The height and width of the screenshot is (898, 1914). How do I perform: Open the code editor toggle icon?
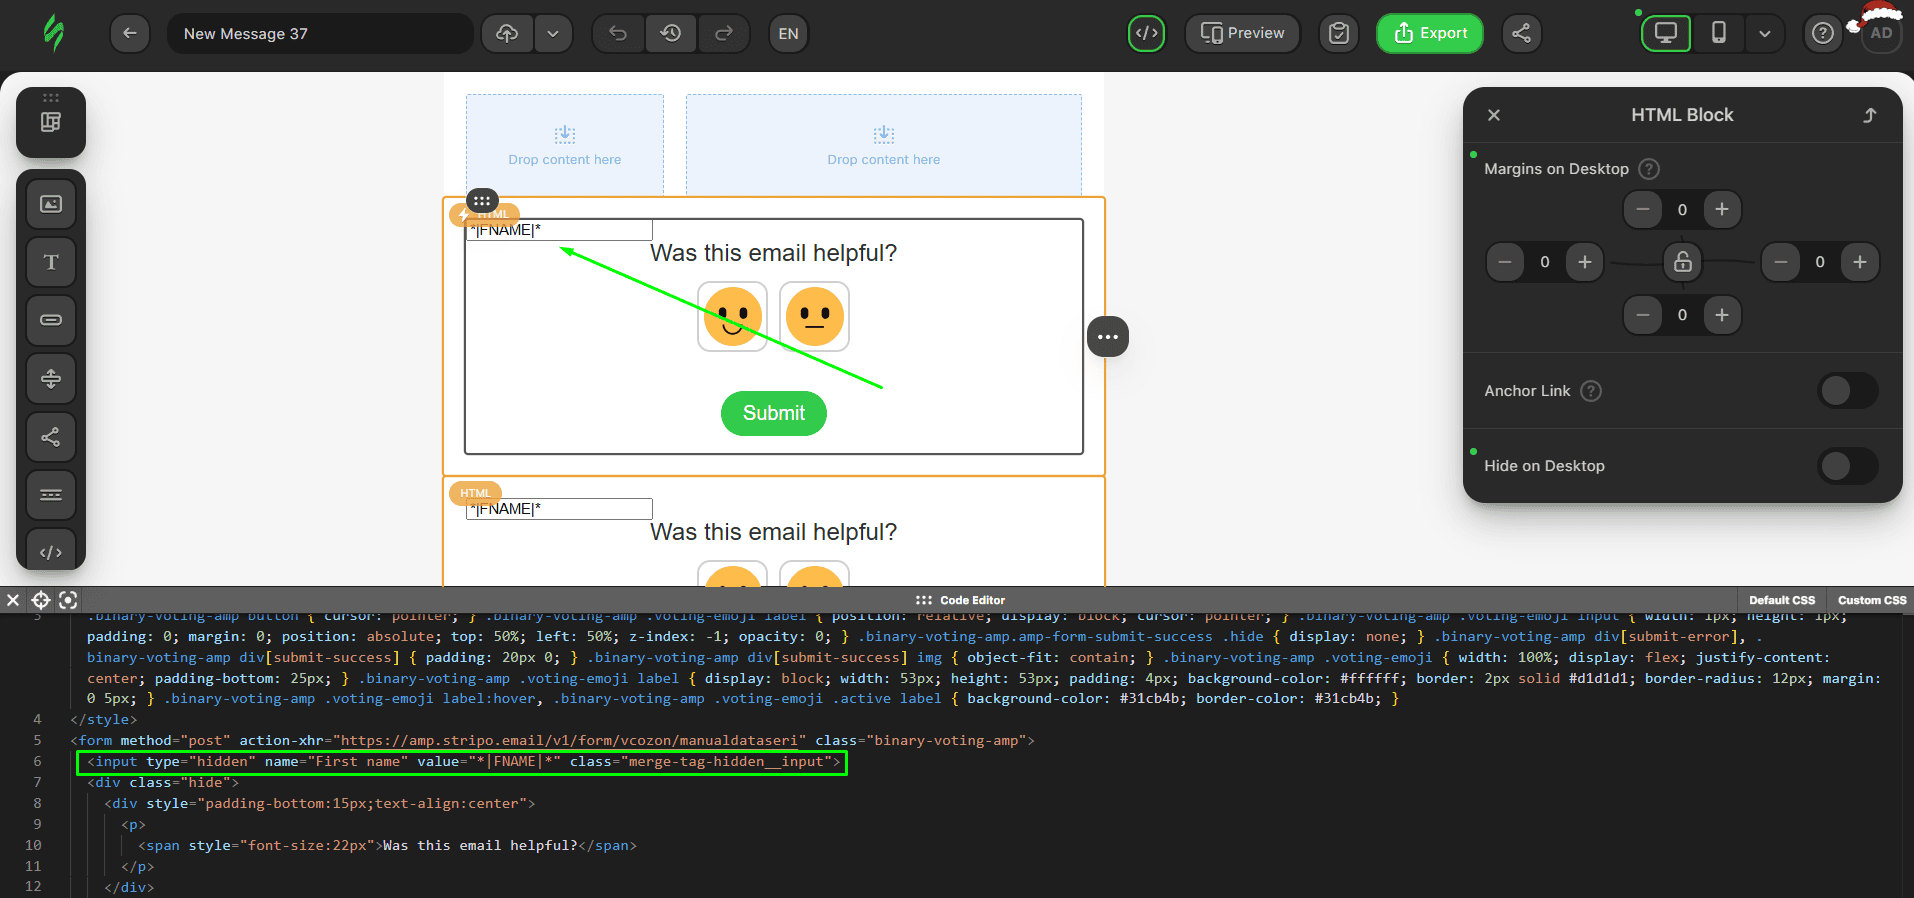[1146, 33]
